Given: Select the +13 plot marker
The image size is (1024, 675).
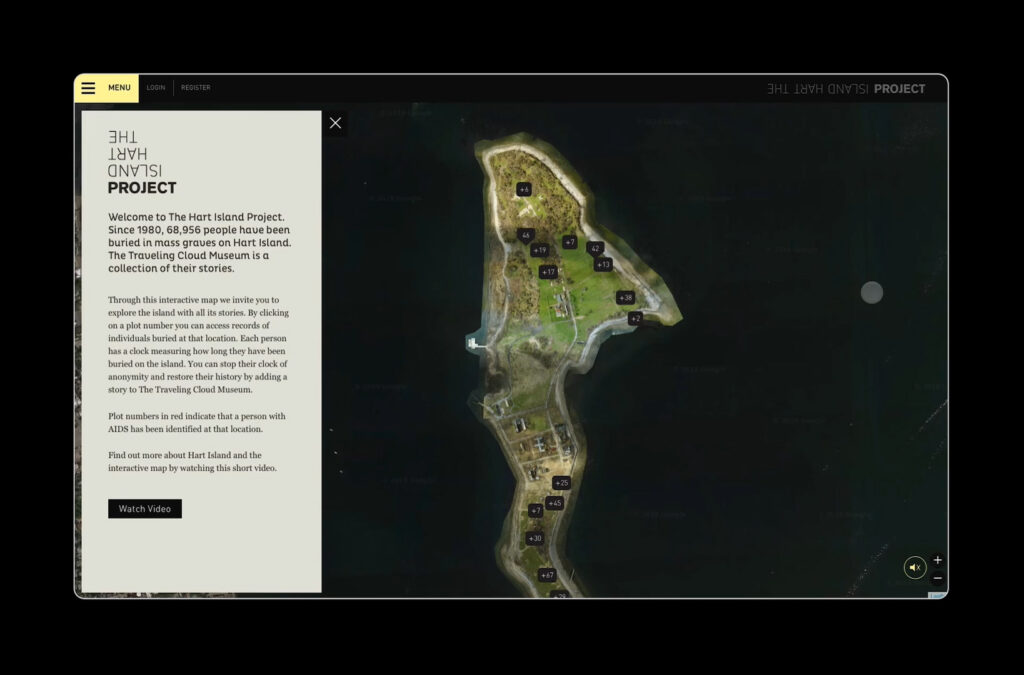Looking at the screenshot, I should [x=603, y=264].
